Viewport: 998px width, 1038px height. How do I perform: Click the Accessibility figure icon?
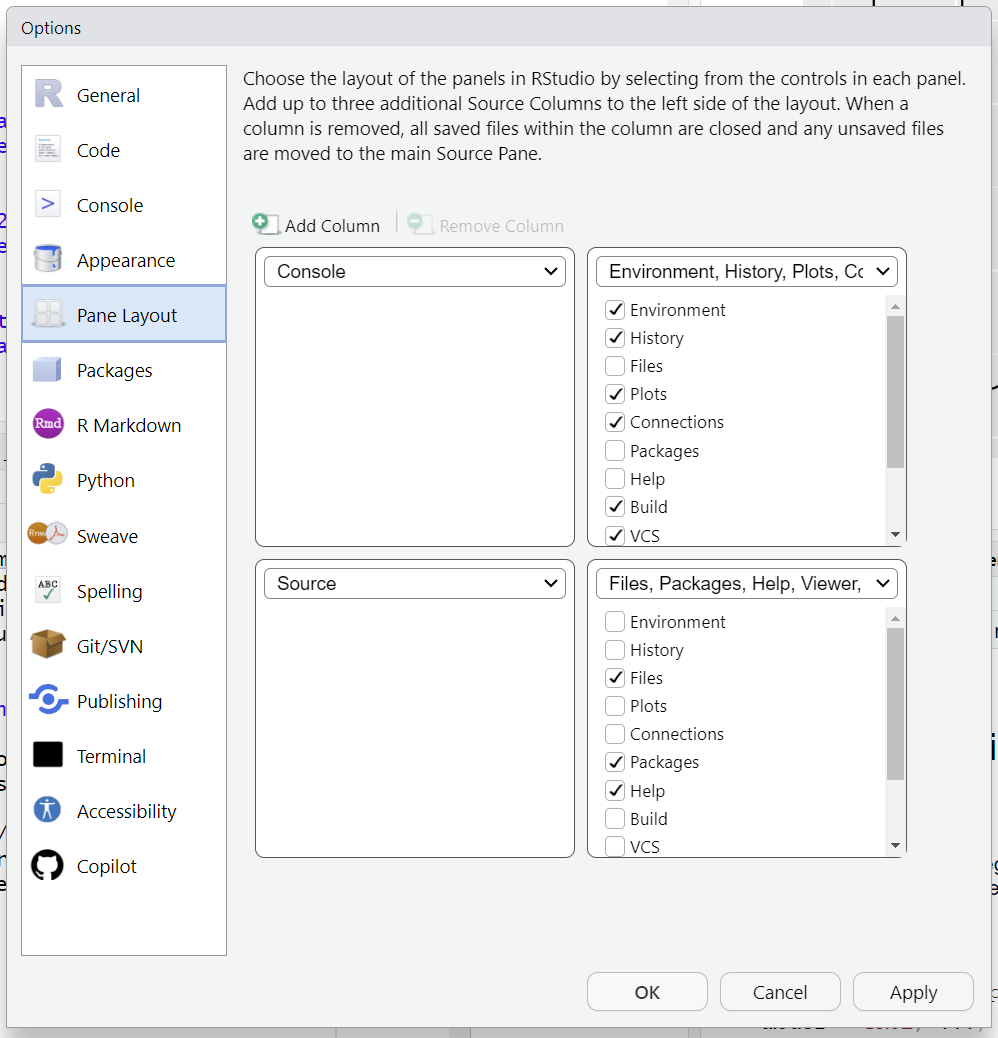48,810
